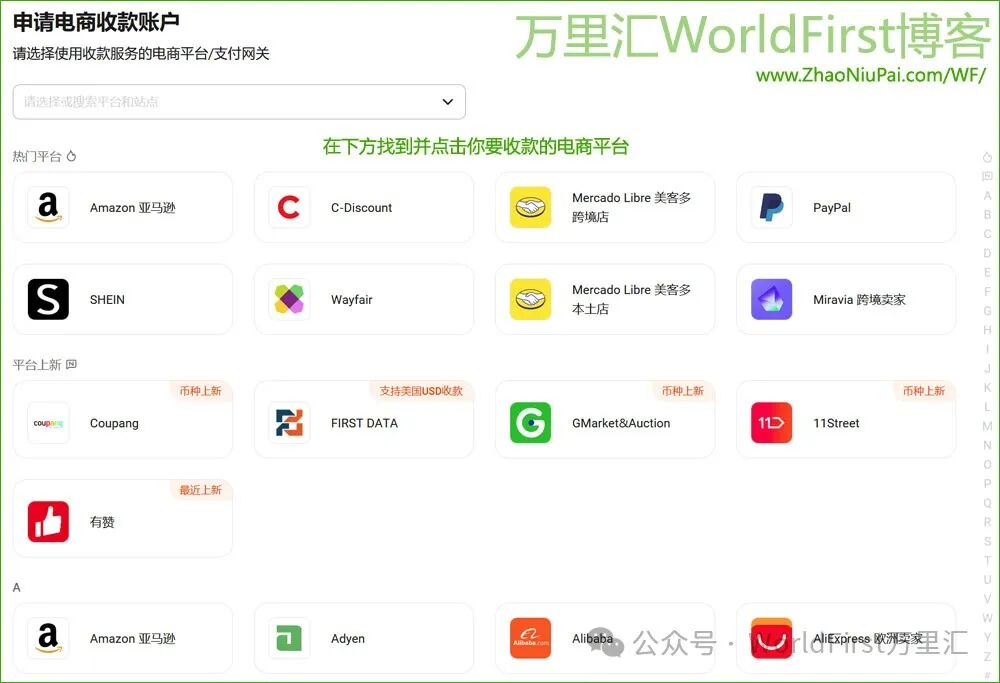
Task: Click the Coupang platform logo
Action: click(48, 423)
